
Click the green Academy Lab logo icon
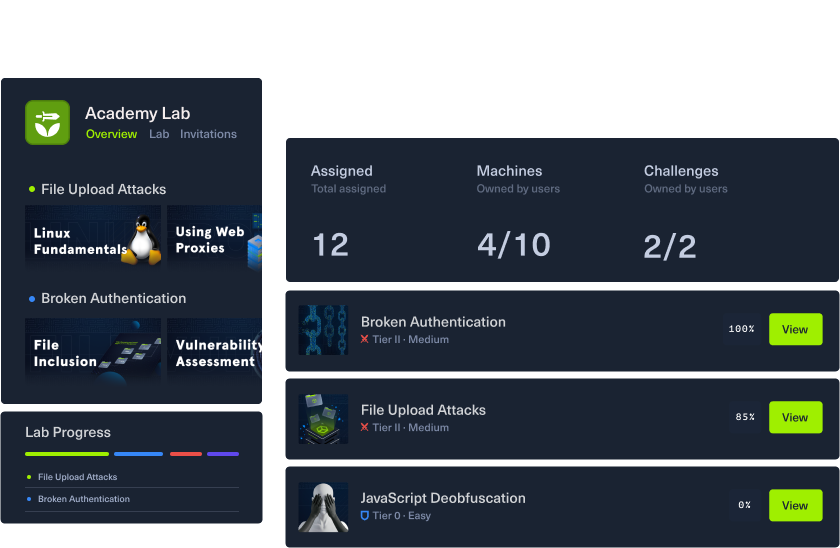(x=47, y=122)
